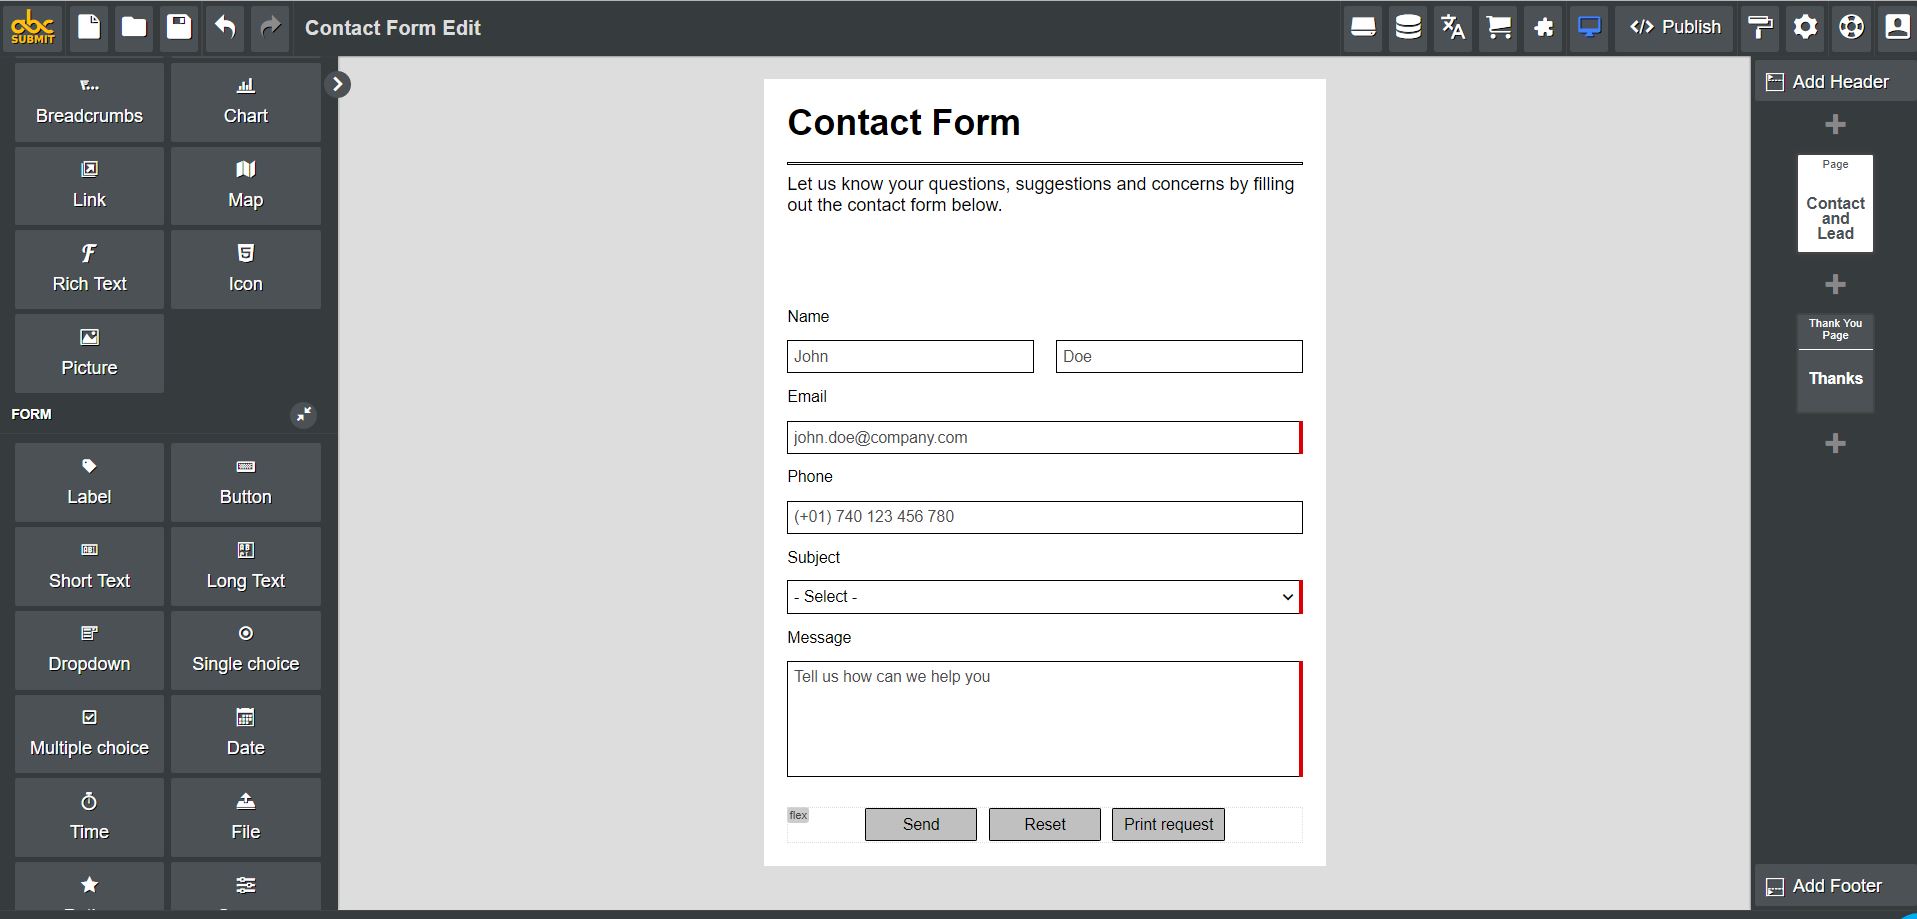Open the shopping cart settings
The height and width of the screenshot is (919, 1917).
(x=1498, y=27)
